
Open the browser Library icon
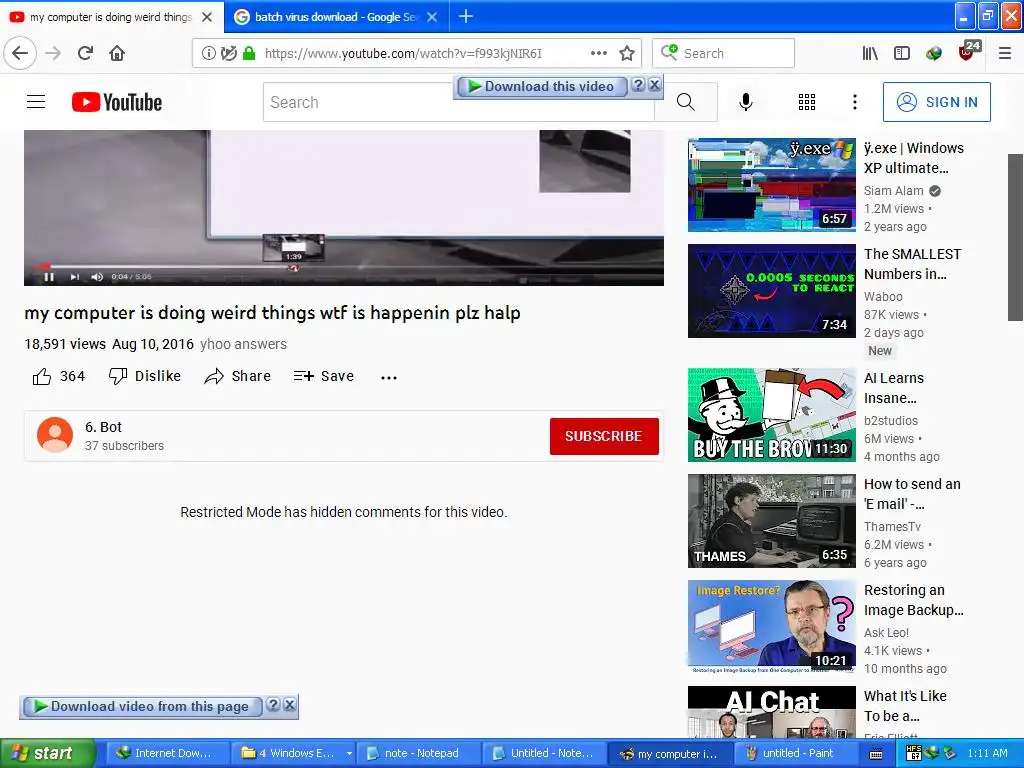click(x=869, y=53)
